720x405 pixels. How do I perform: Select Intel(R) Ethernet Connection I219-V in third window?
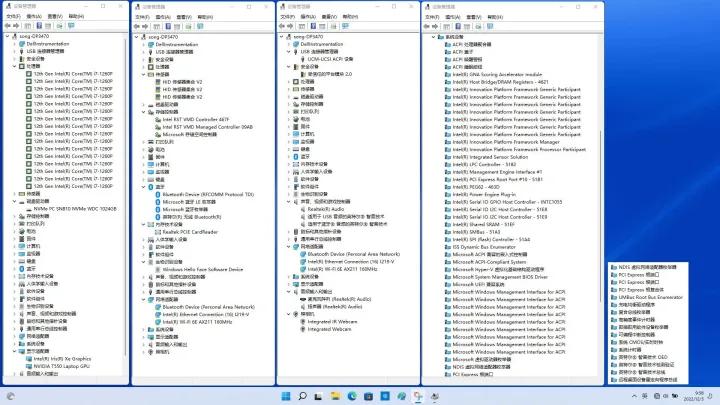(x=351, y=261)
